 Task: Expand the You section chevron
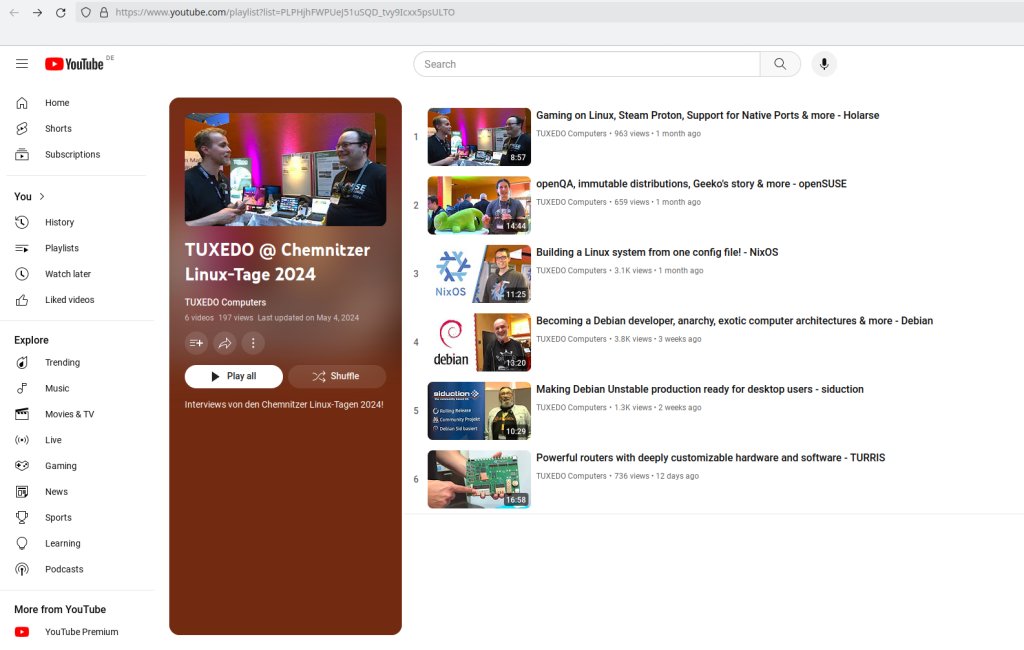coord(42,196)
